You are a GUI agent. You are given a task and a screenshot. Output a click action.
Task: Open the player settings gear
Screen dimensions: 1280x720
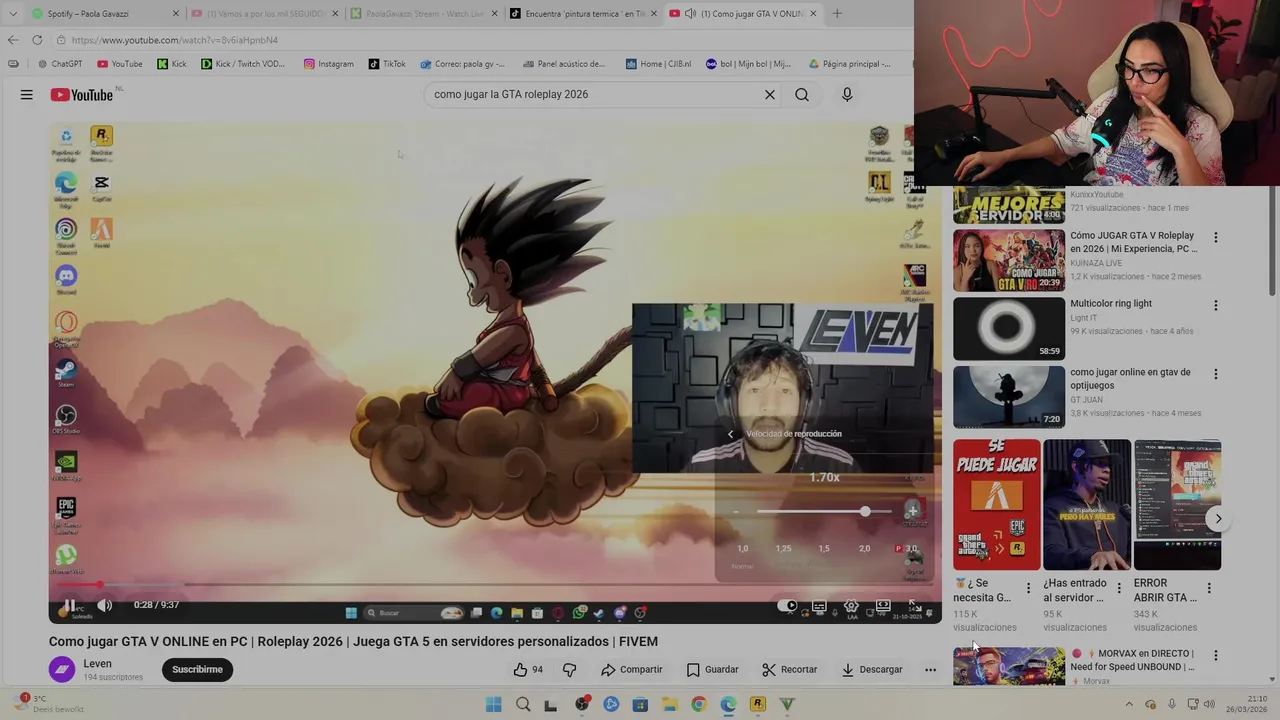(851, 605)
